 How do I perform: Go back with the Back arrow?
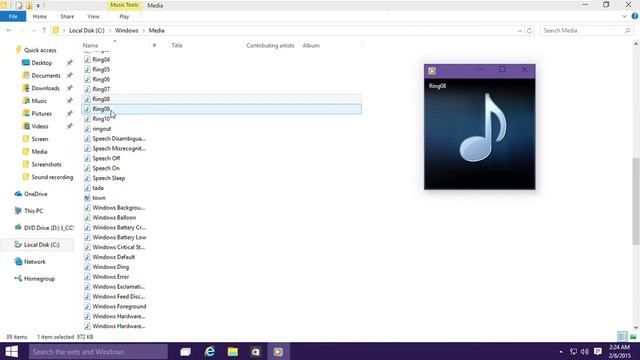click(9, 30)
